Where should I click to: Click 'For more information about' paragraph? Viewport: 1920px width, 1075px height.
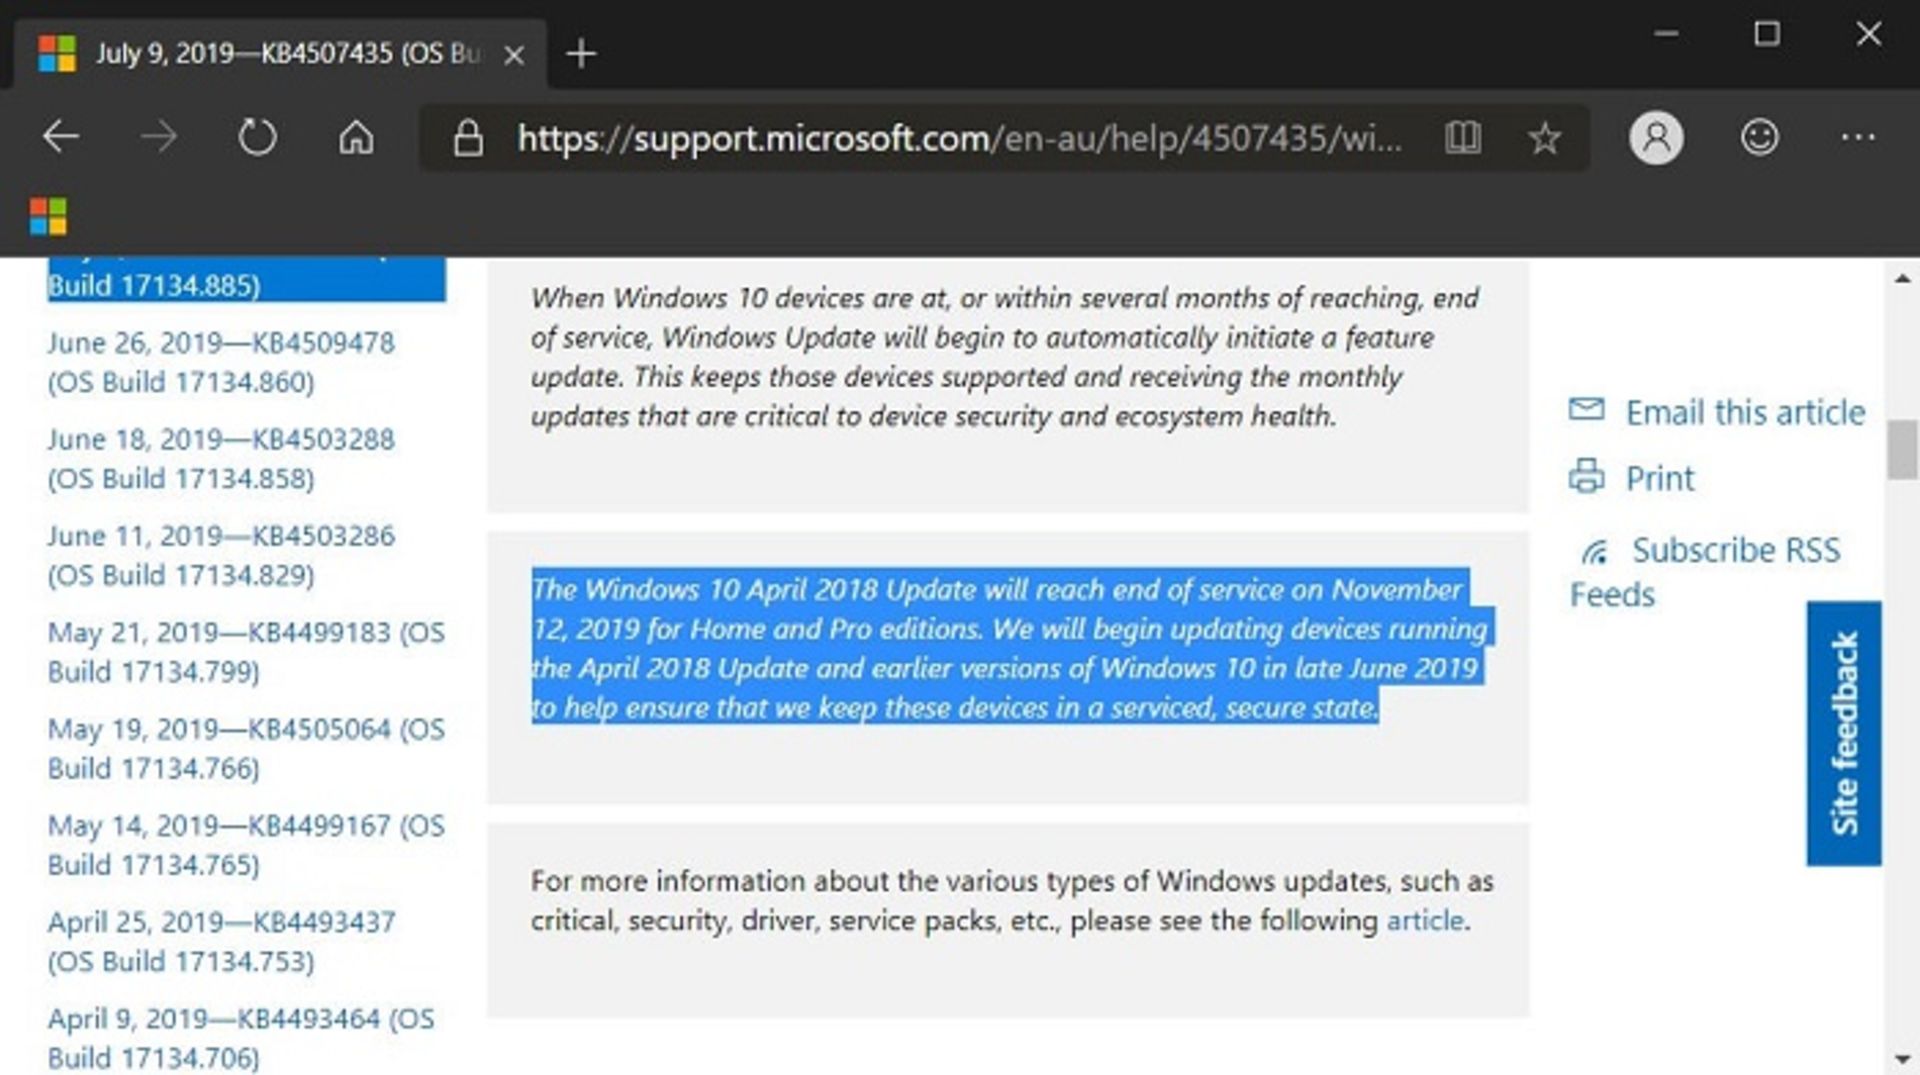tap(1012, 901)
